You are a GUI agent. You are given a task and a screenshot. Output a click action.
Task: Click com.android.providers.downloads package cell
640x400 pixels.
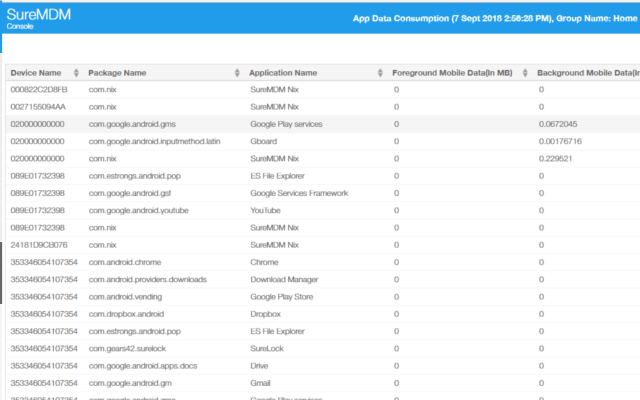tap(148, 279)
